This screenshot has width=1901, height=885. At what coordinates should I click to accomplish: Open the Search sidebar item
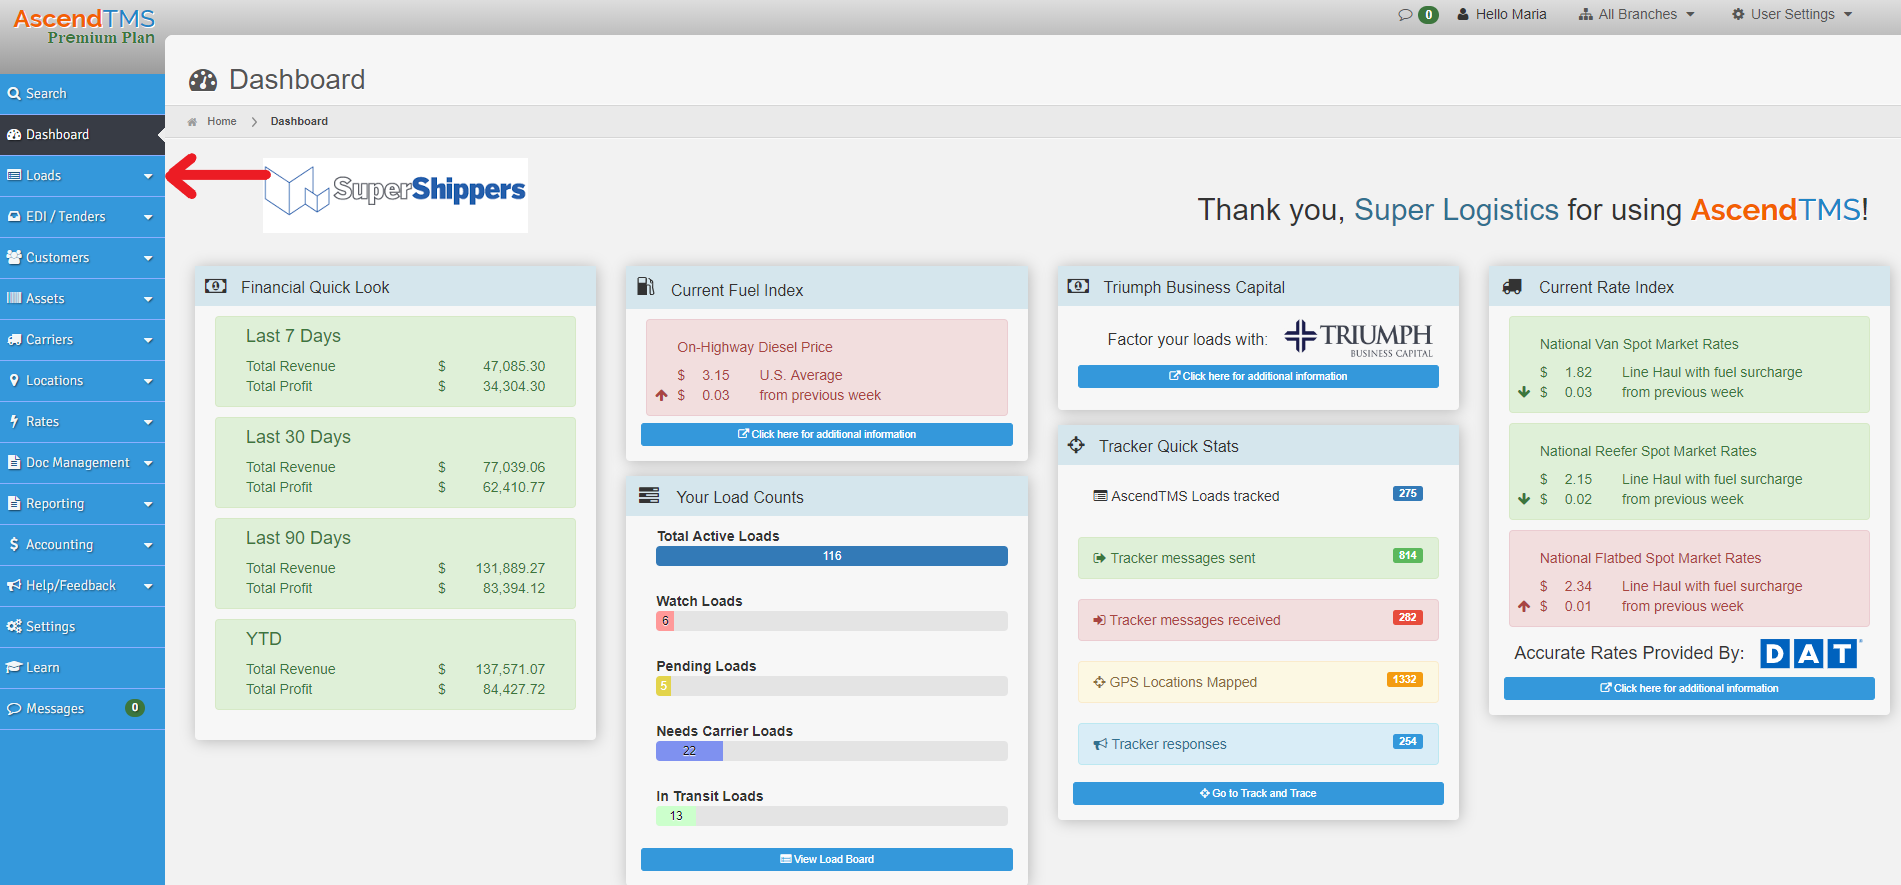[x=82, y=93]
